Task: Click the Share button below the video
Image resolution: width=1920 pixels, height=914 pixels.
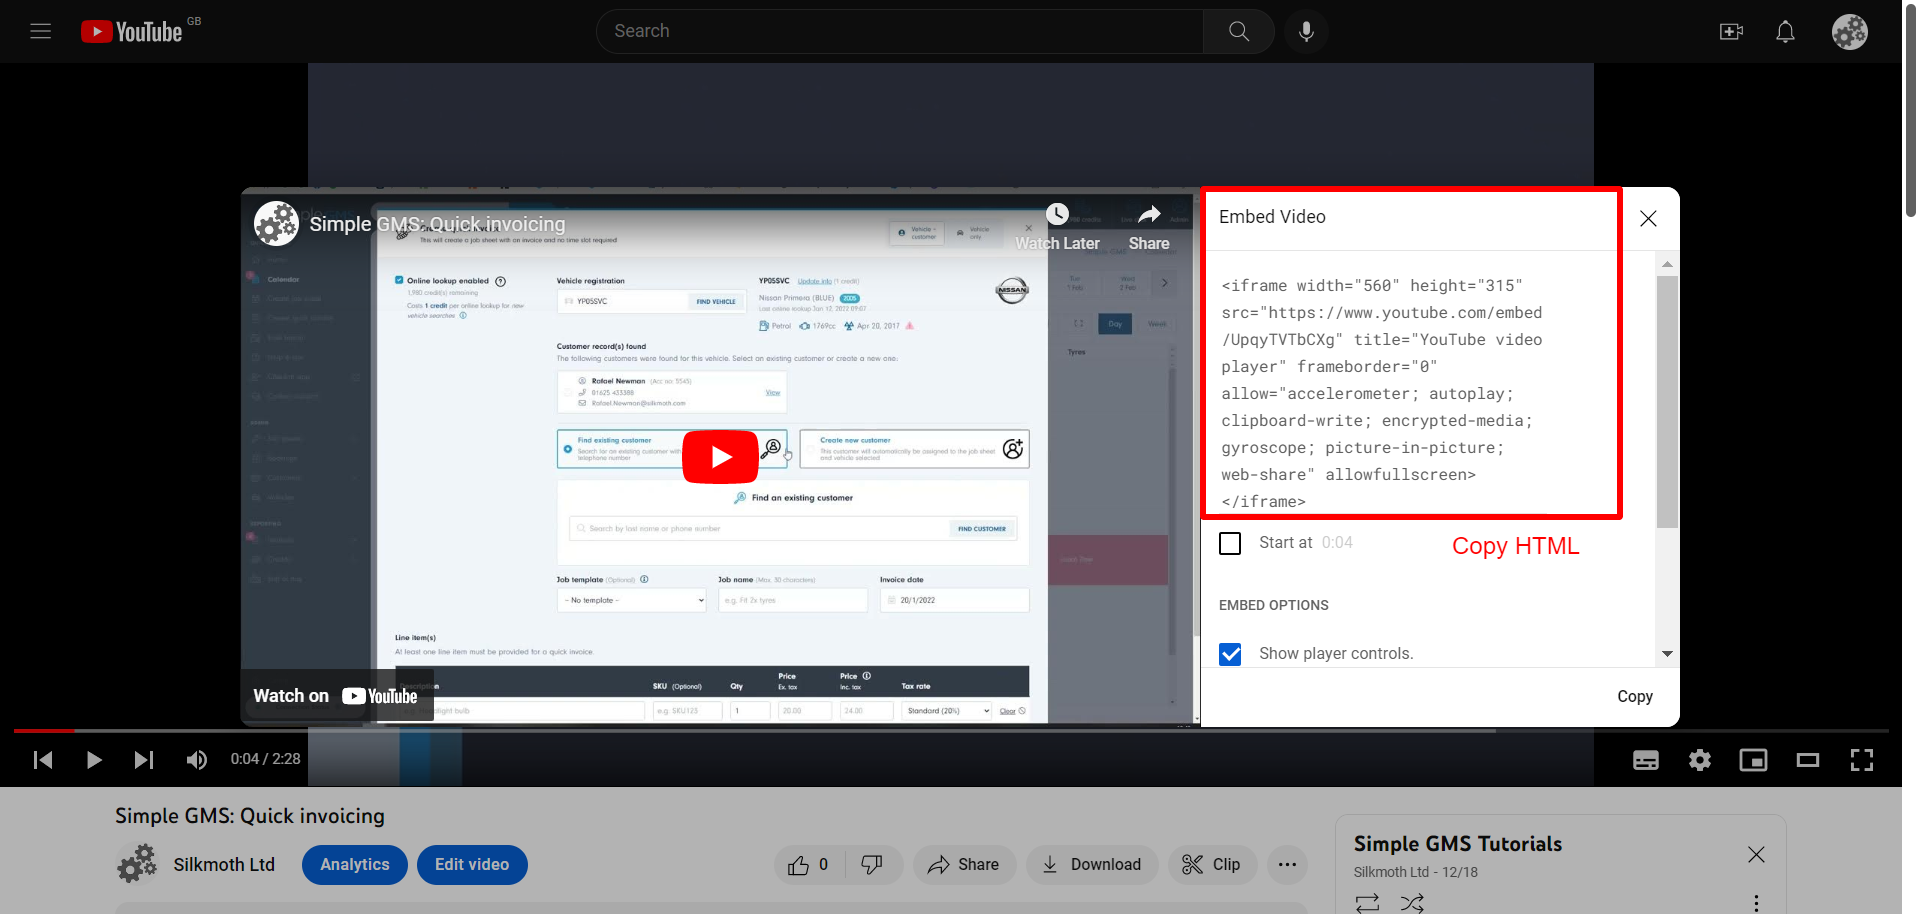Action: [x=964, y=865]
